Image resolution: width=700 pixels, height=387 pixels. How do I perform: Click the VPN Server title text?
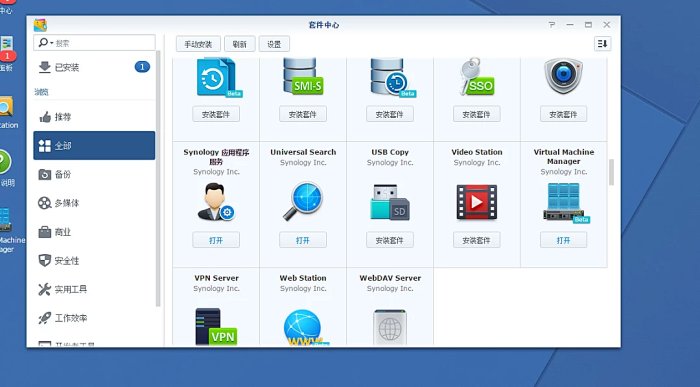[216, 278]
